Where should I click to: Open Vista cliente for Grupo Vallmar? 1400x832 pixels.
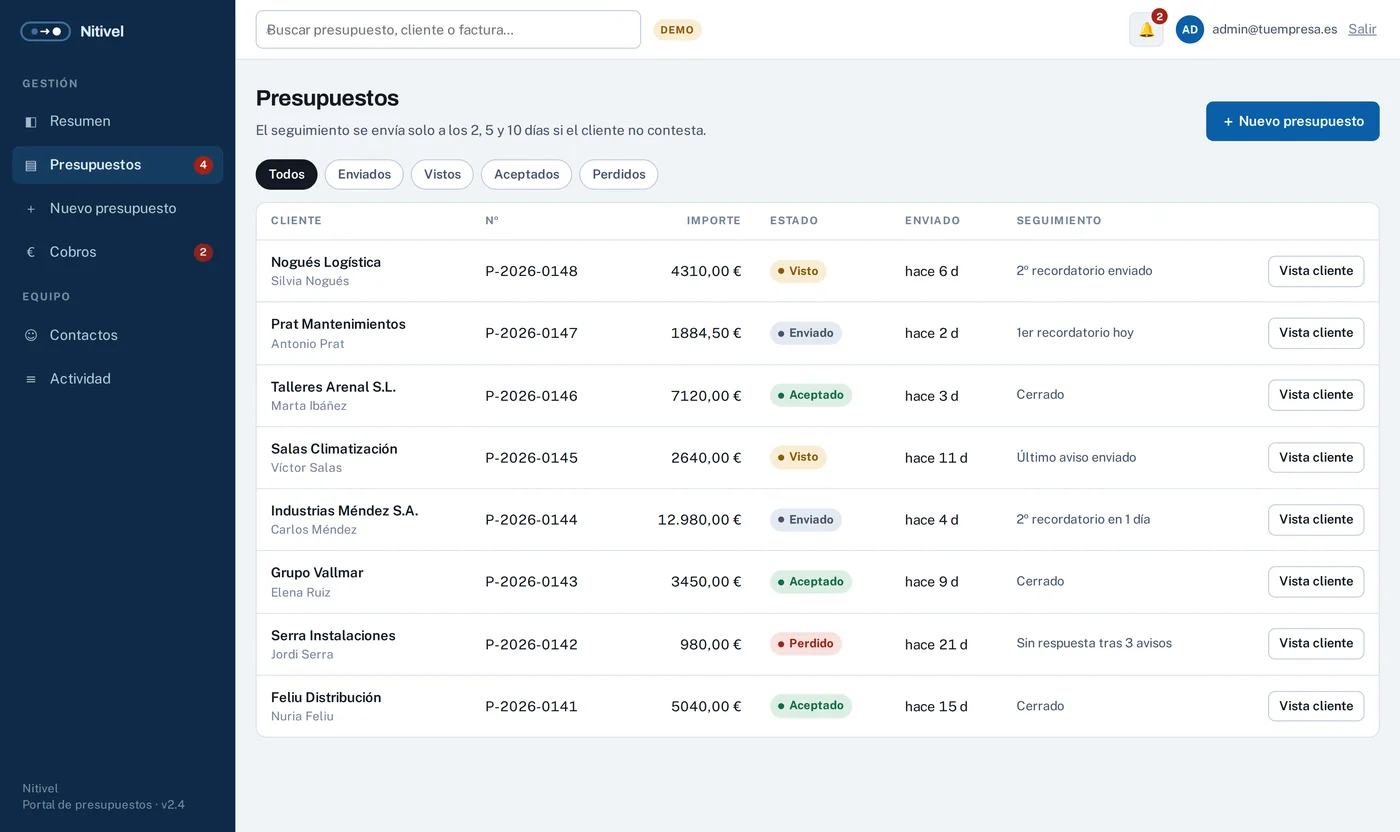tap(1316, 582)
